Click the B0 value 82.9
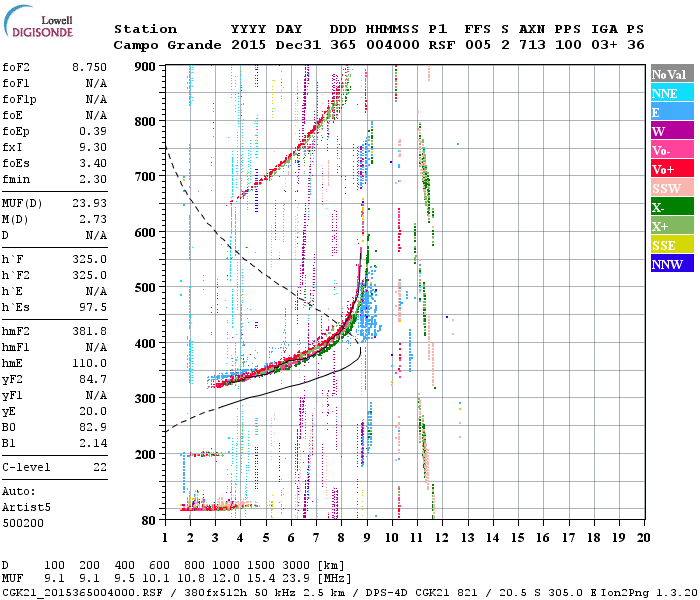700x600 pixels. 93,428
